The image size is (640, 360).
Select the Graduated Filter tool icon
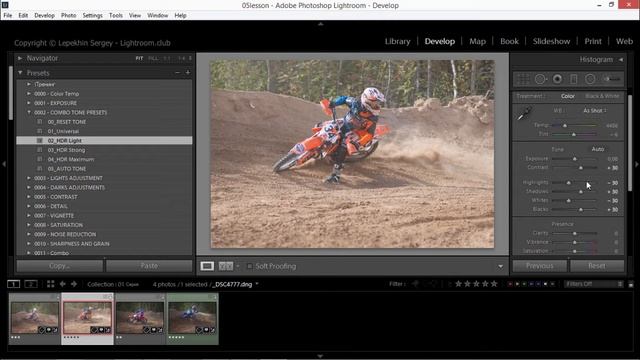573,79
